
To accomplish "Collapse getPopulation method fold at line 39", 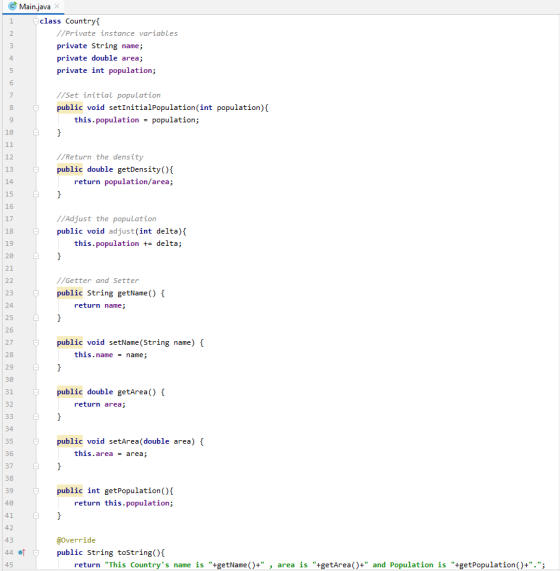I will click(x=36, y=491).
